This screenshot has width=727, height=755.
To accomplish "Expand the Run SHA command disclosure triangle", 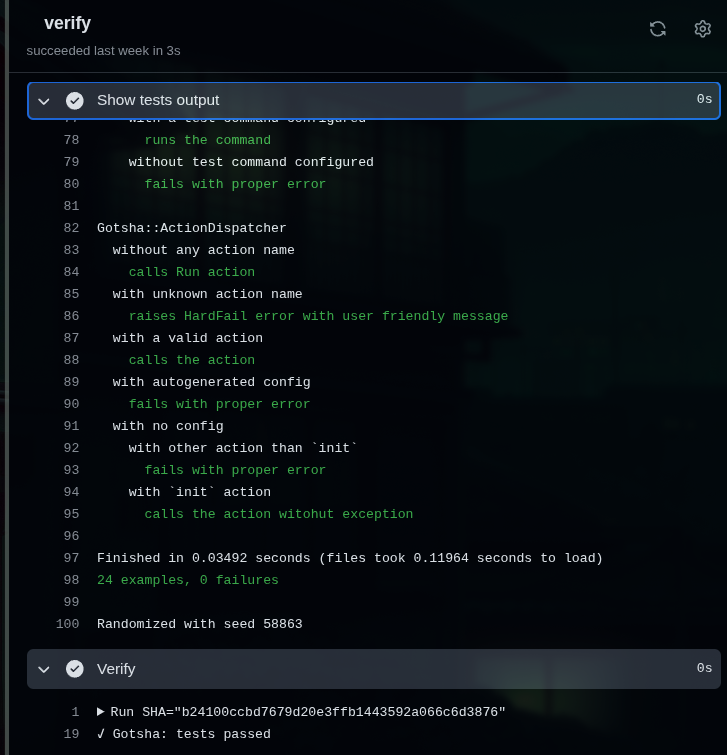I will coord(101,712).
